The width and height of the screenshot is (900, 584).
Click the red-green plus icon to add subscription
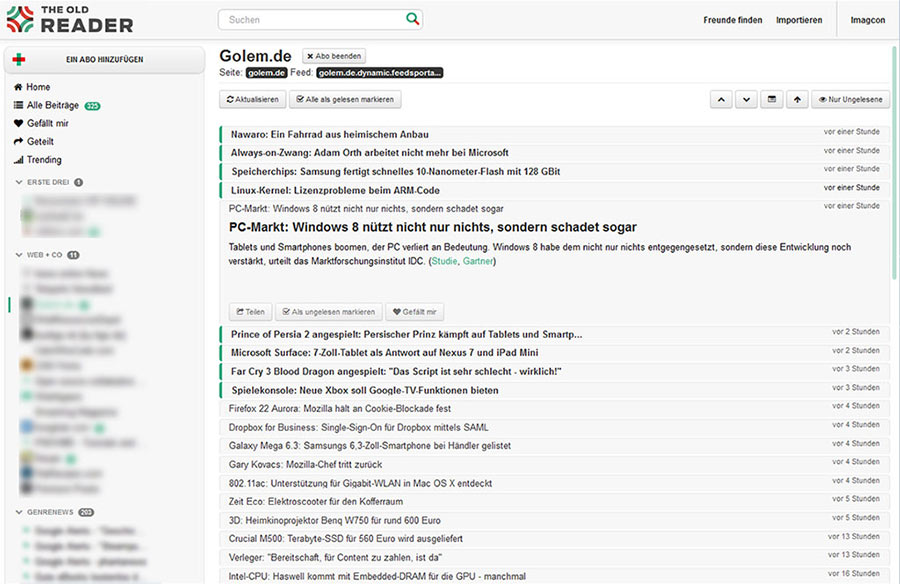[19, 59]
